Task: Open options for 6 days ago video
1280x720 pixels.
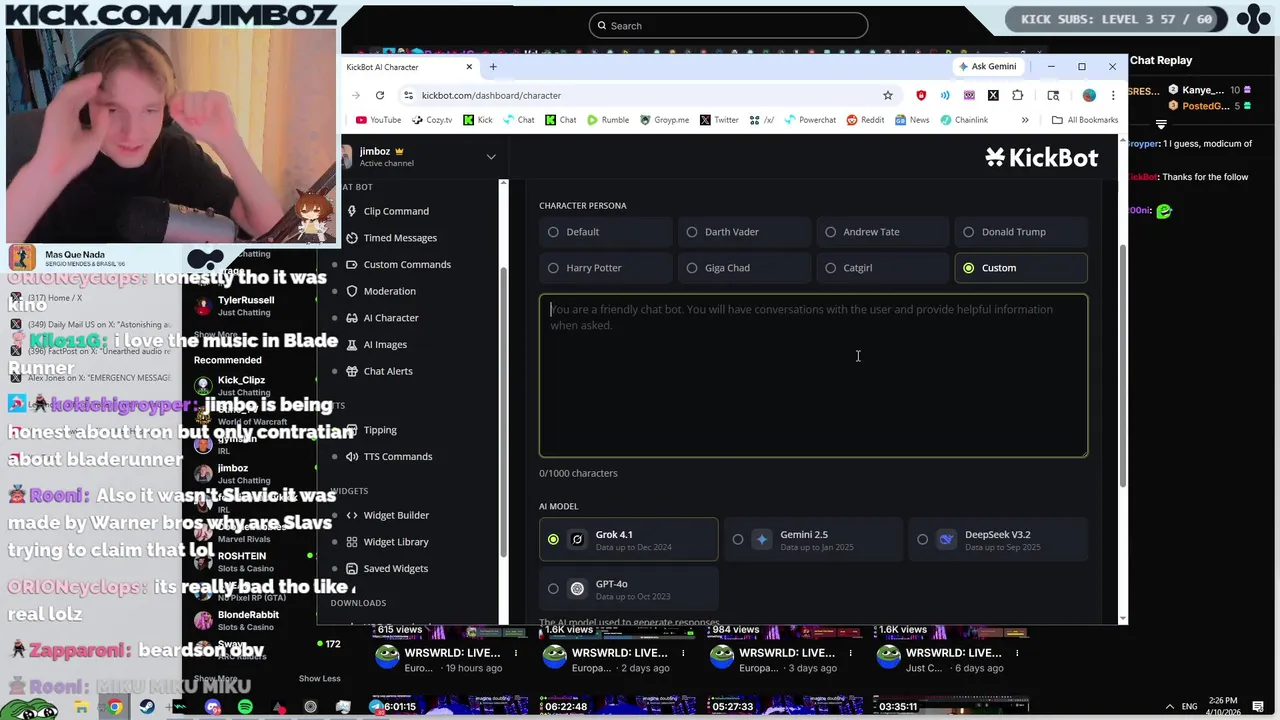Action: click(1018, 653)
